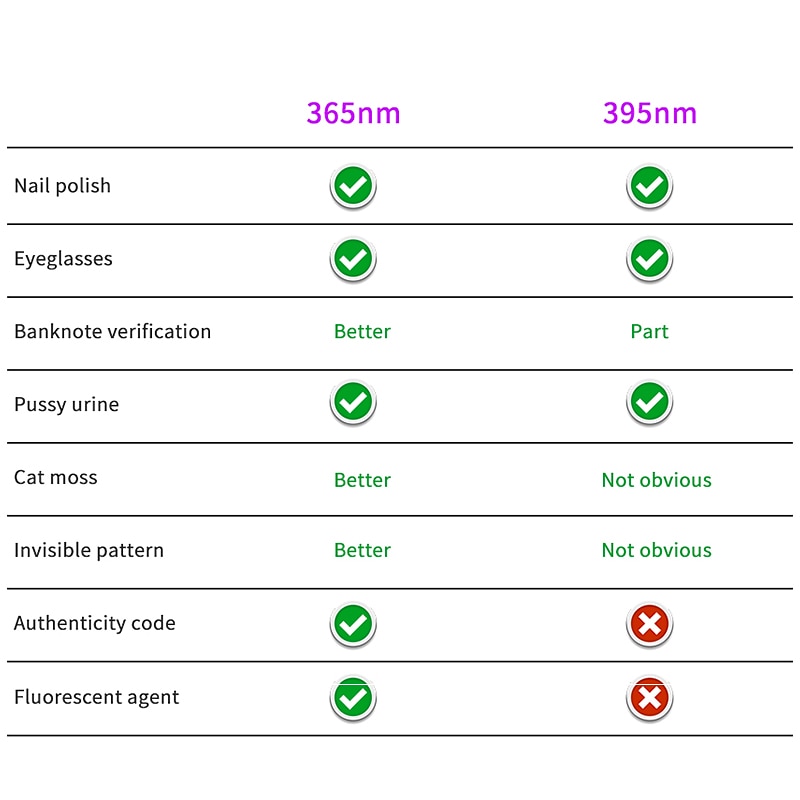Click the 365nm green check for Nail polish
This screenshot has width=800, height=800.
click(353, 186)
